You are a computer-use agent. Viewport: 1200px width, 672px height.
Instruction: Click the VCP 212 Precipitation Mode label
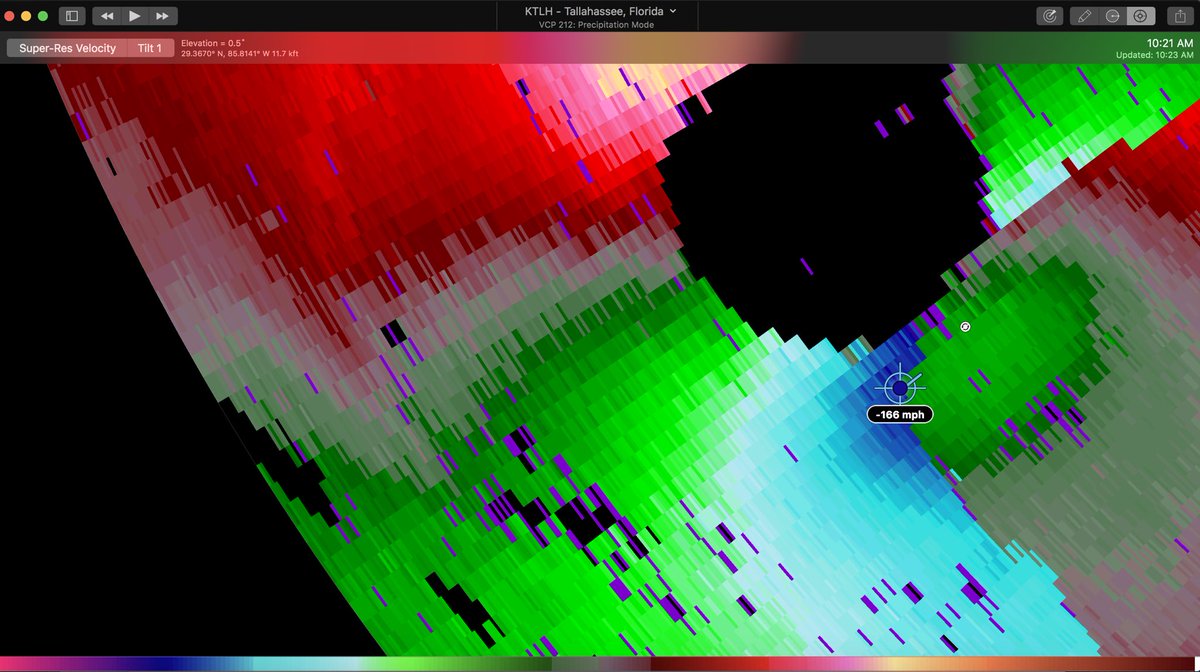597,25
